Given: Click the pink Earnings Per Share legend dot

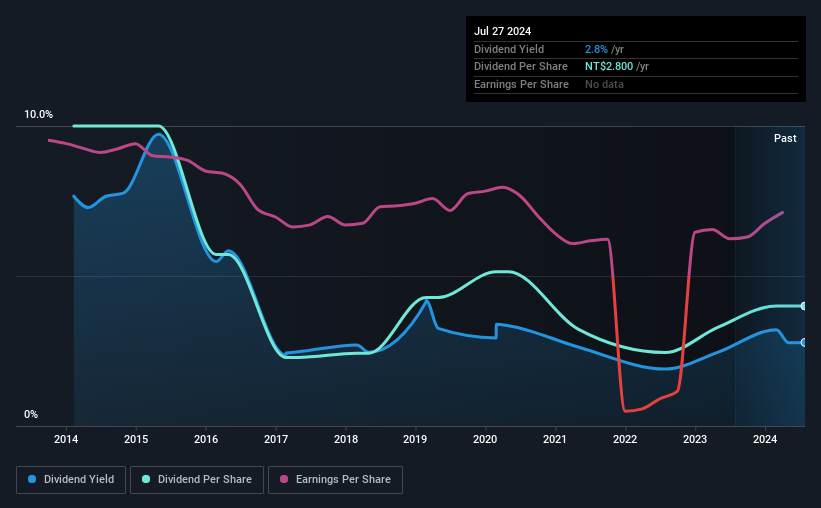Looking at the screenshot, I should coord(284,479).
